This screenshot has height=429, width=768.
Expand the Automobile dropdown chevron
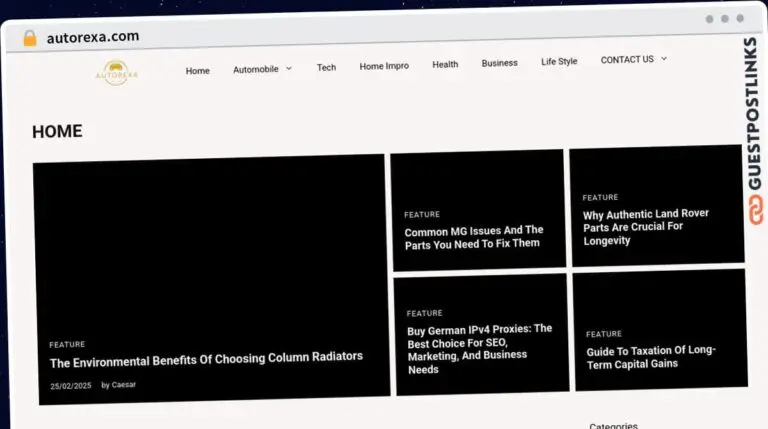289,69
